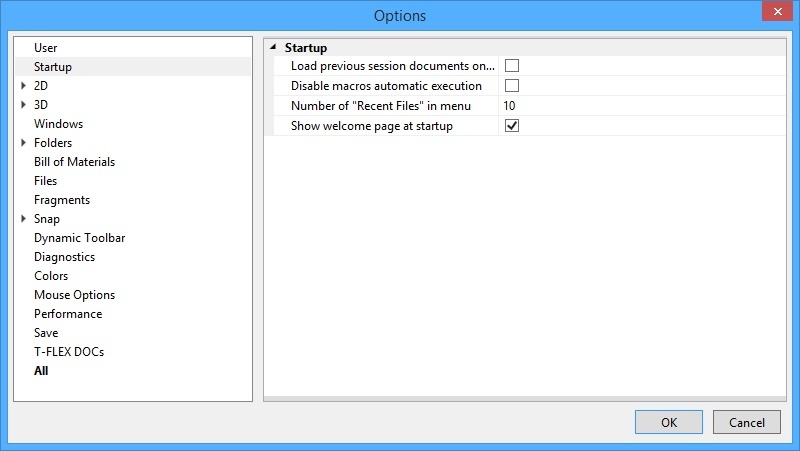The height and width of the screenshot is (451, 800).
Task: Open the Colors category
Action: [51, 276]
